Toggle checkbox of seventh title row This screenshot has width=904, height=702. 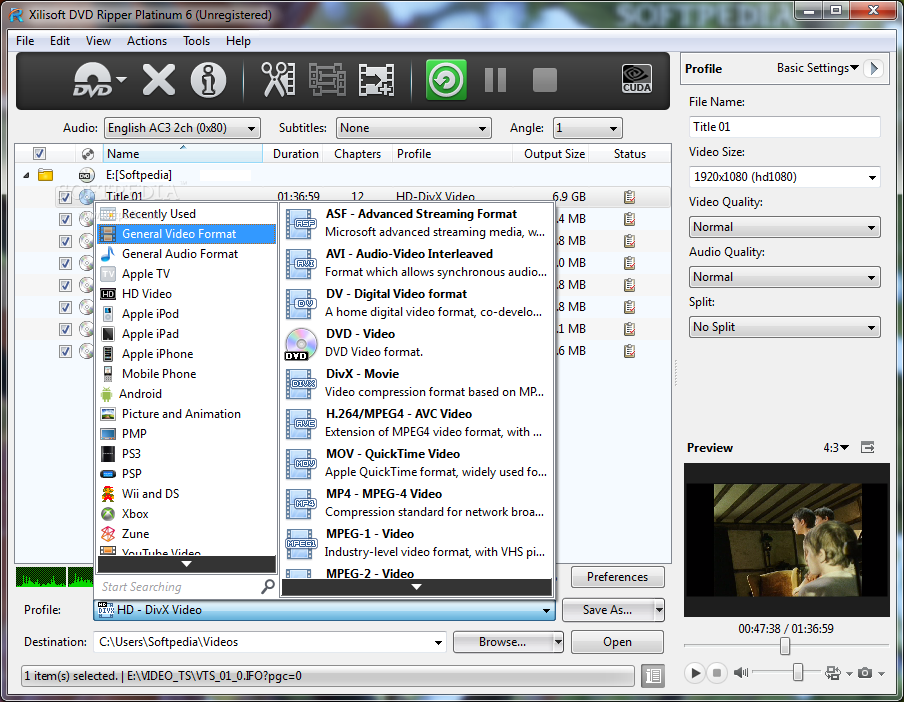[x=65, y=329]
